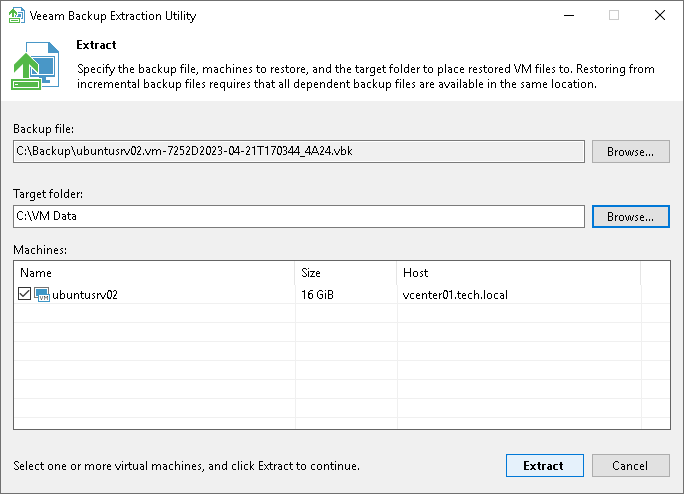Image resolution: width=684 pixels, height=494 pixels.
Task: Sort machines by Host column header
Action: point(519,273)
